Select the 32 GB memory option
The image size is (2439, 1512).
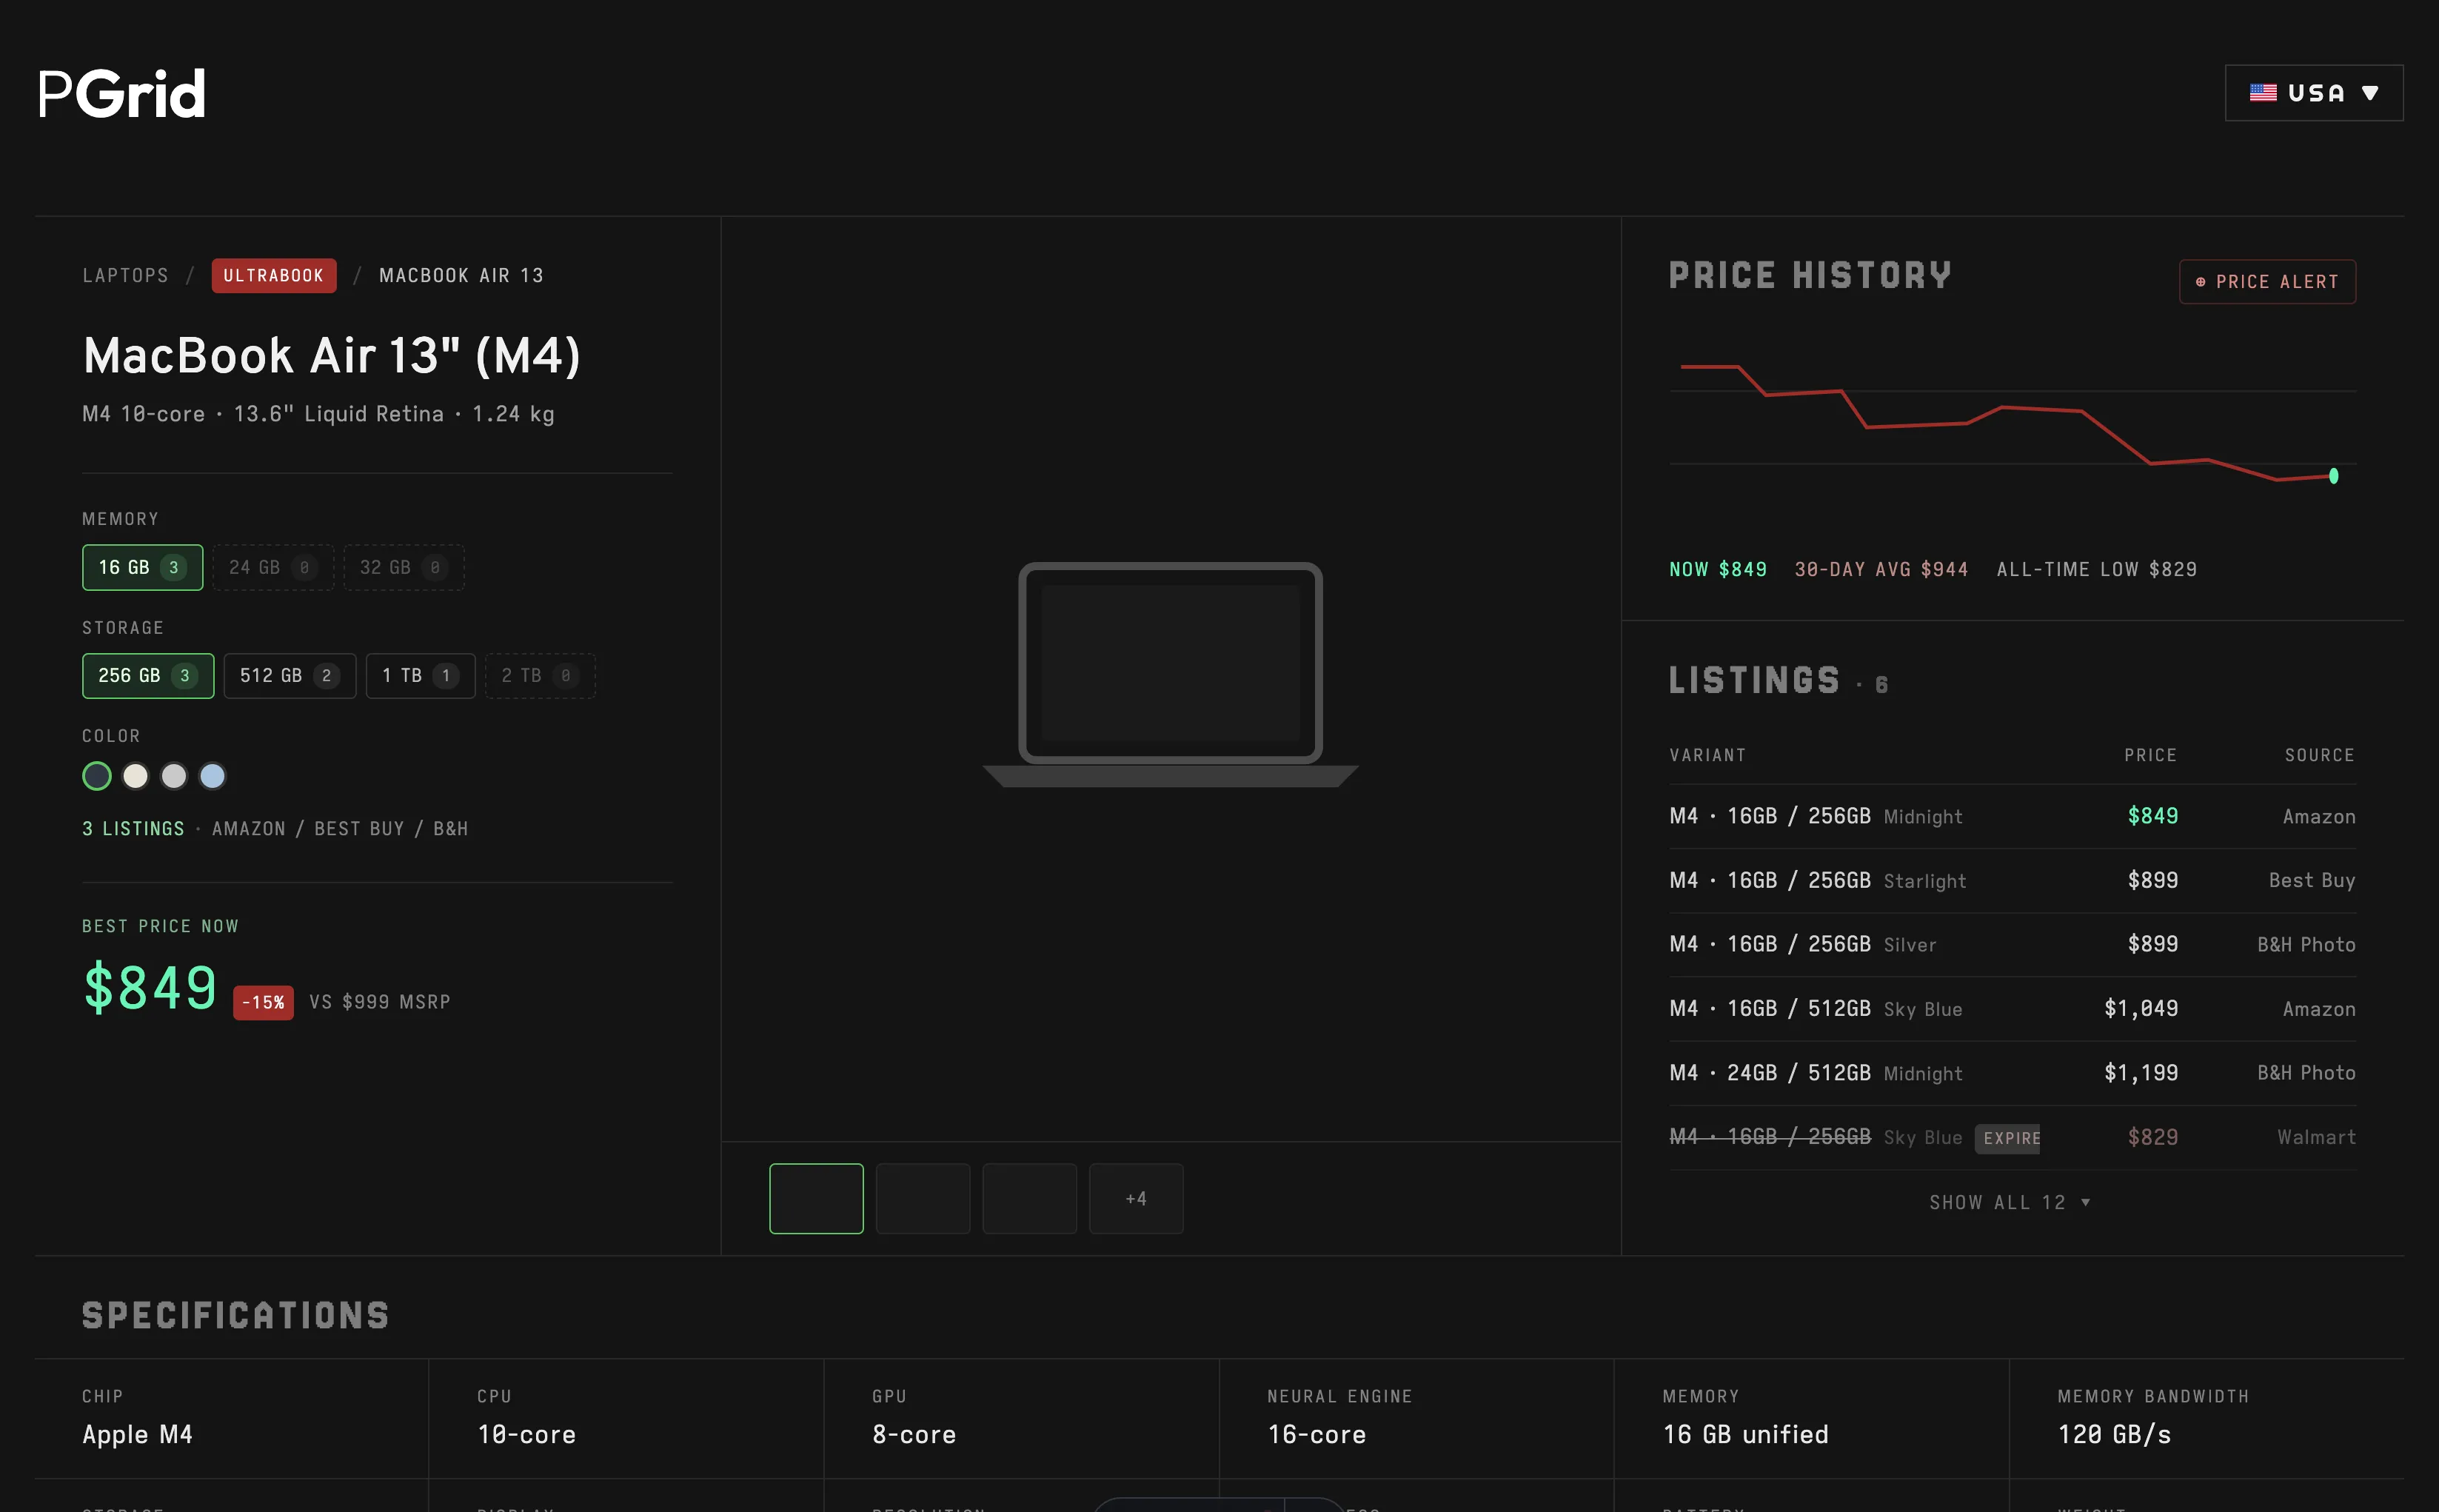(x=404, y=567)
